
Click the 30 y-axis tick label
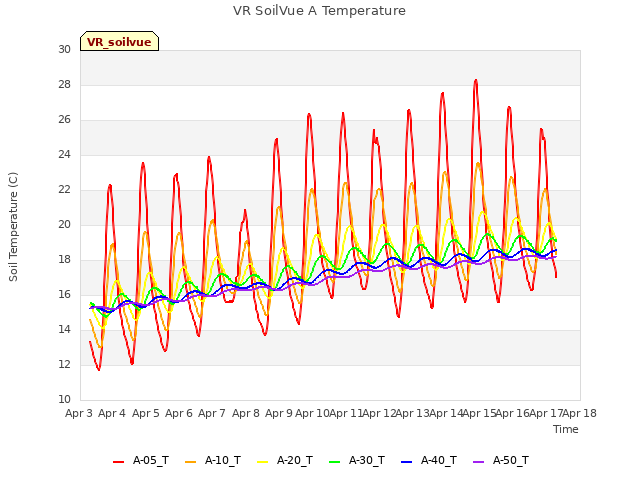[x=64, y=49]
